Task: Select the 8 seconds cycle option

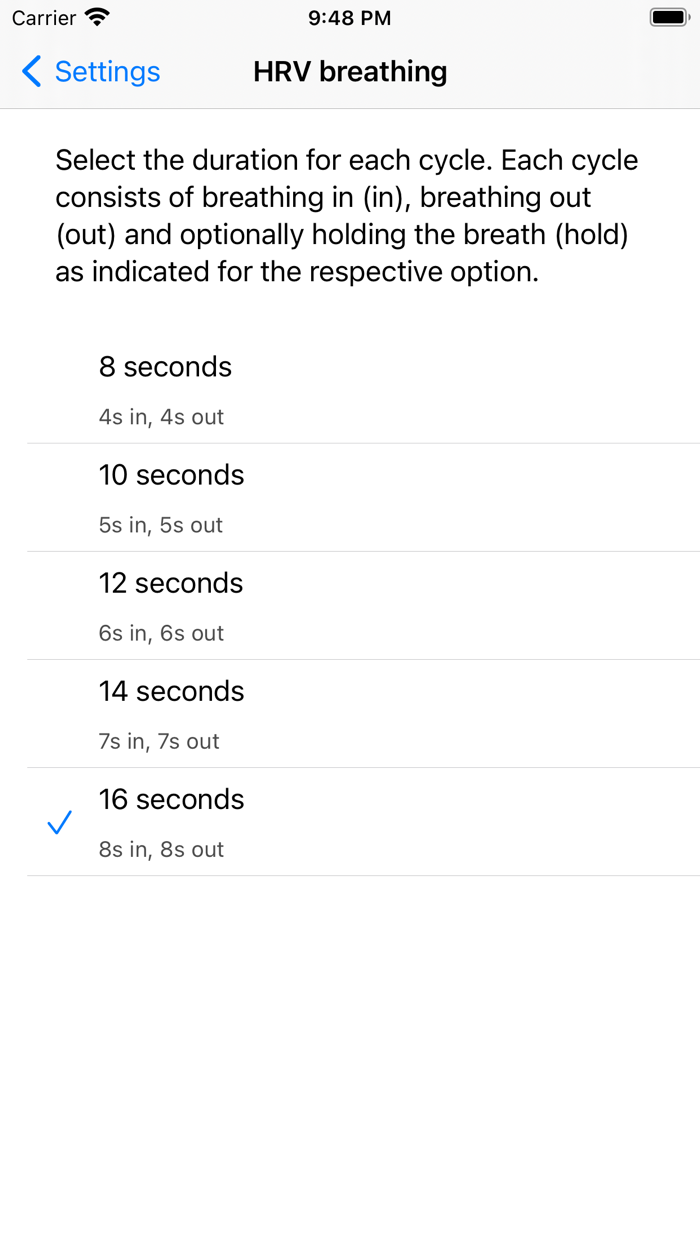Action: (x=165, y=367)
